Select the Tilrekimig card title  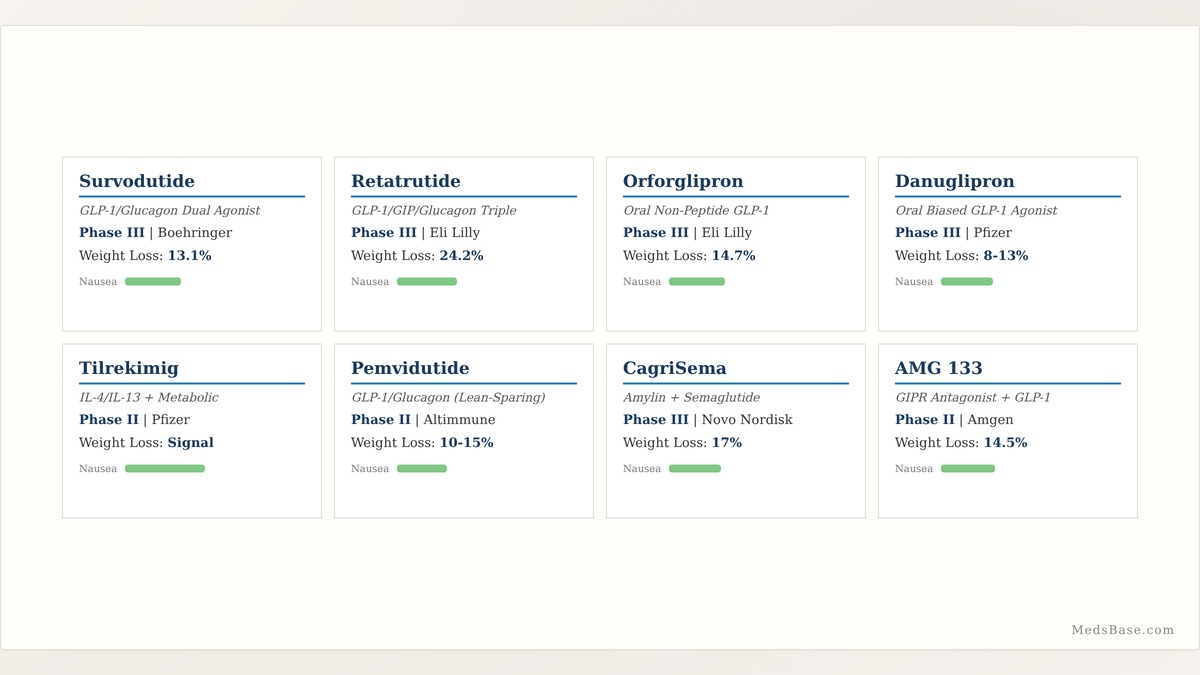(x=129, y=368)
